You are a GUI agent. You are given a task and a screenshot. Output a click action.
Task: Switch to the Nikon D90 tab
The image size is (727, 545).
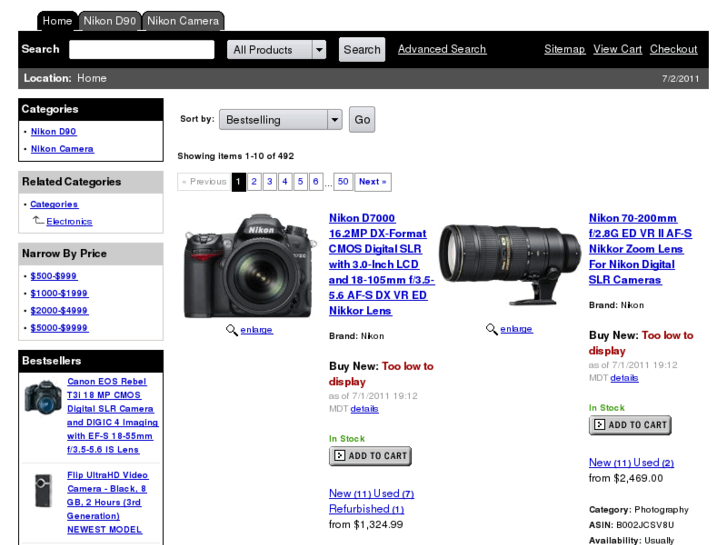109,21
